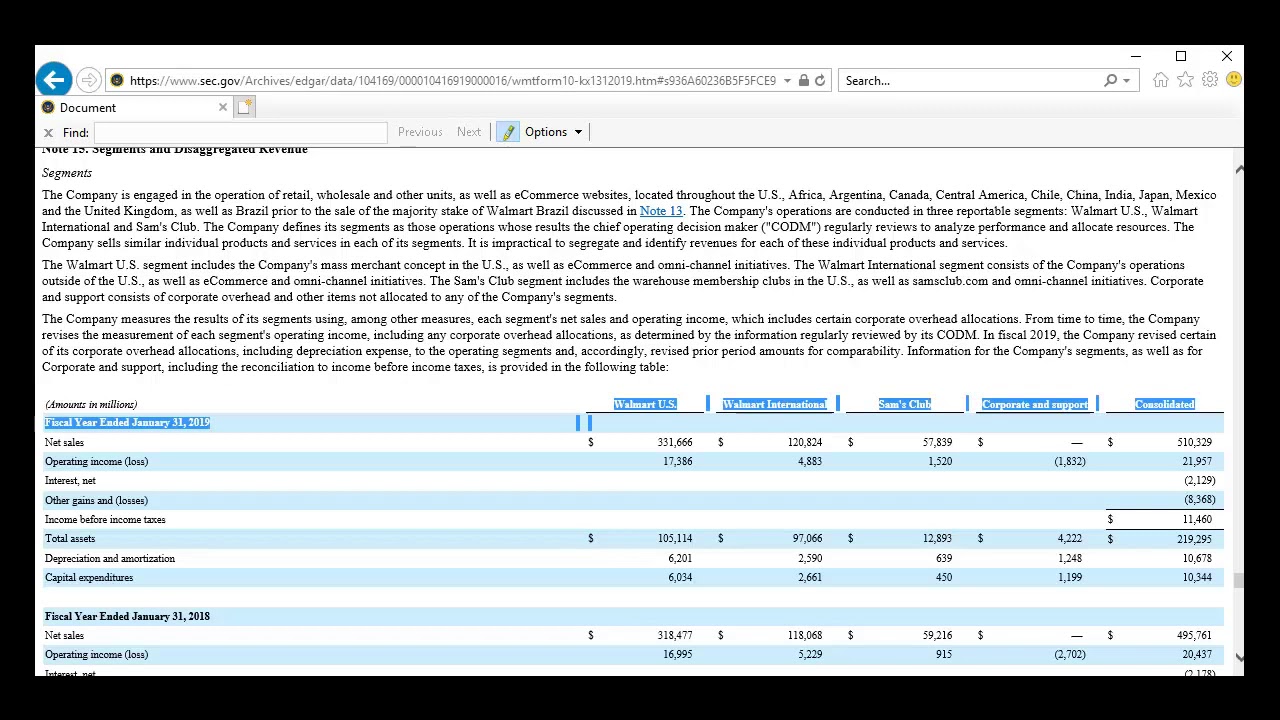Click the 'Total assets' row label
The width and height of the screenshot is (1280, 720).
coord(70,538)
